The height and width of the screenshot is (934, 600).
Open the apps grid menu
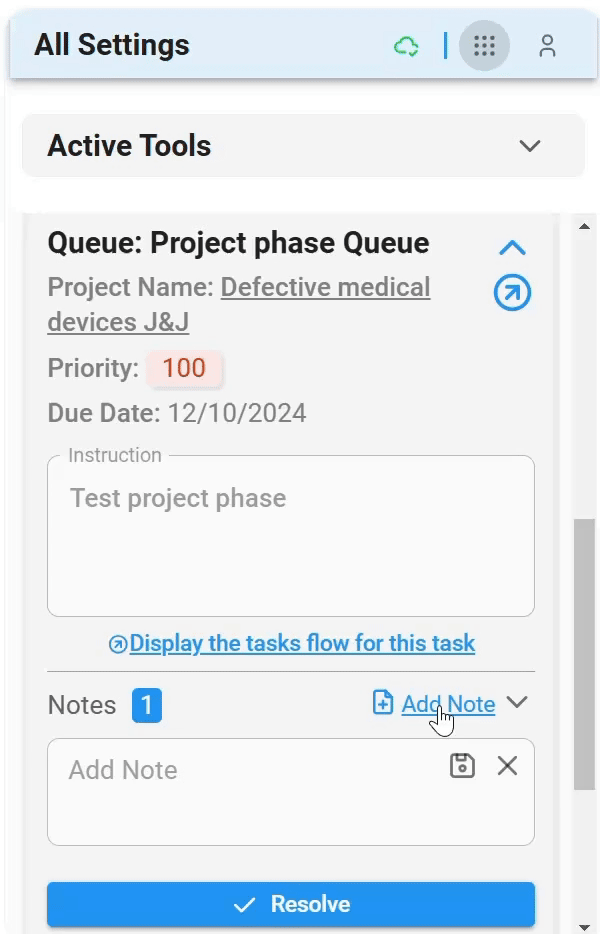coord(484,46)
